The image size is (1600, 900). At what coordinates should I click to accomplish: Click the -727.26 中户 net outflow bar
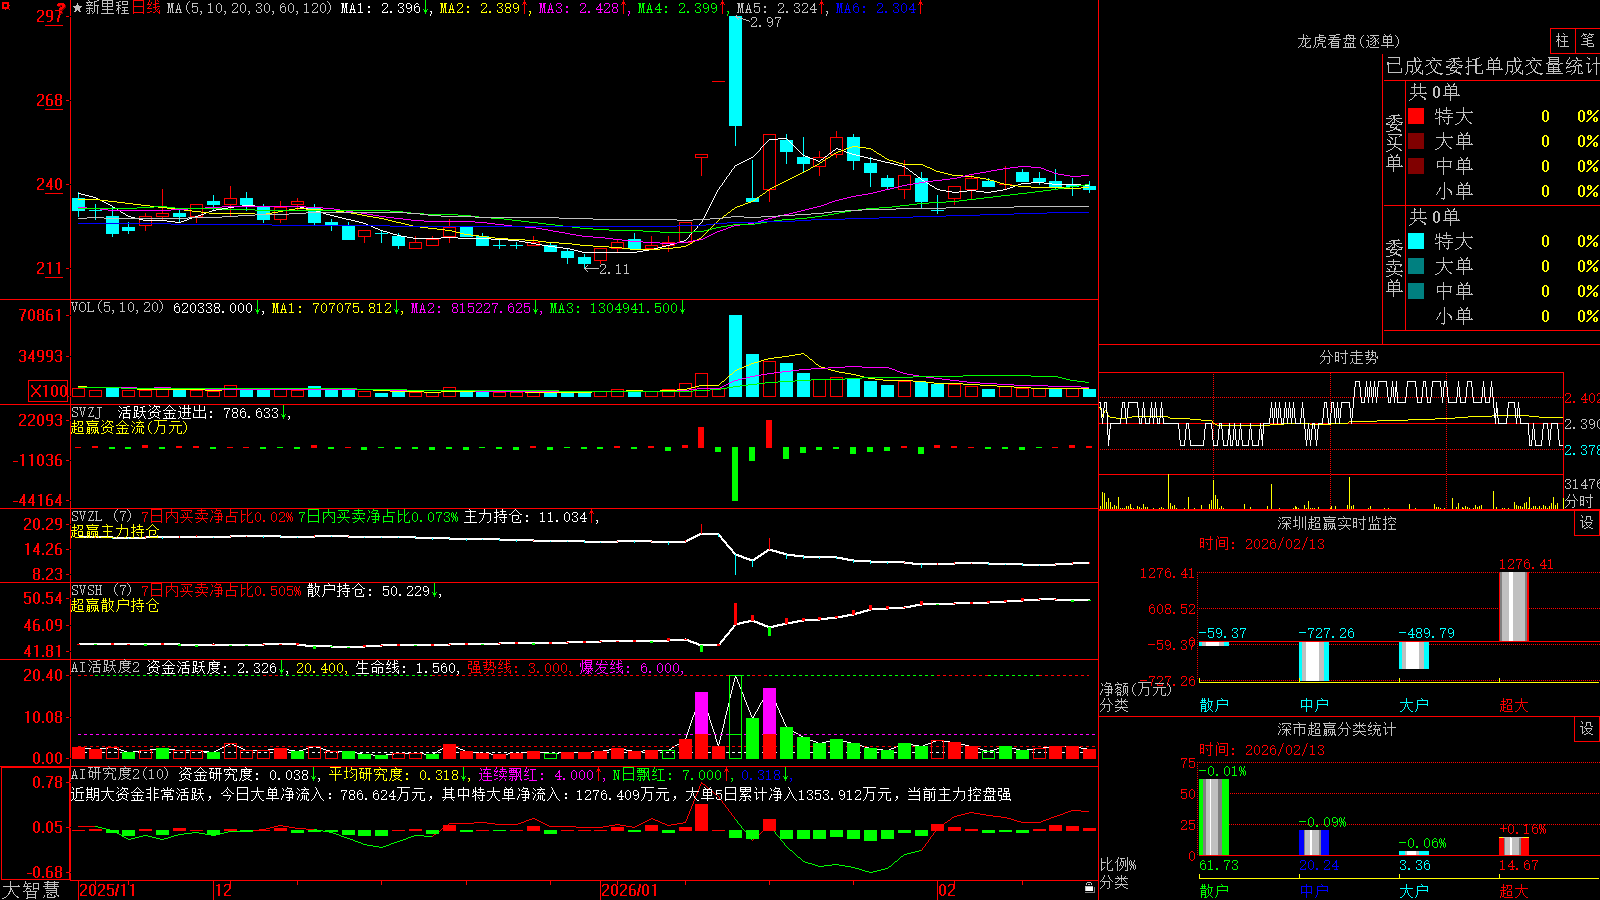pos(1314,661)
